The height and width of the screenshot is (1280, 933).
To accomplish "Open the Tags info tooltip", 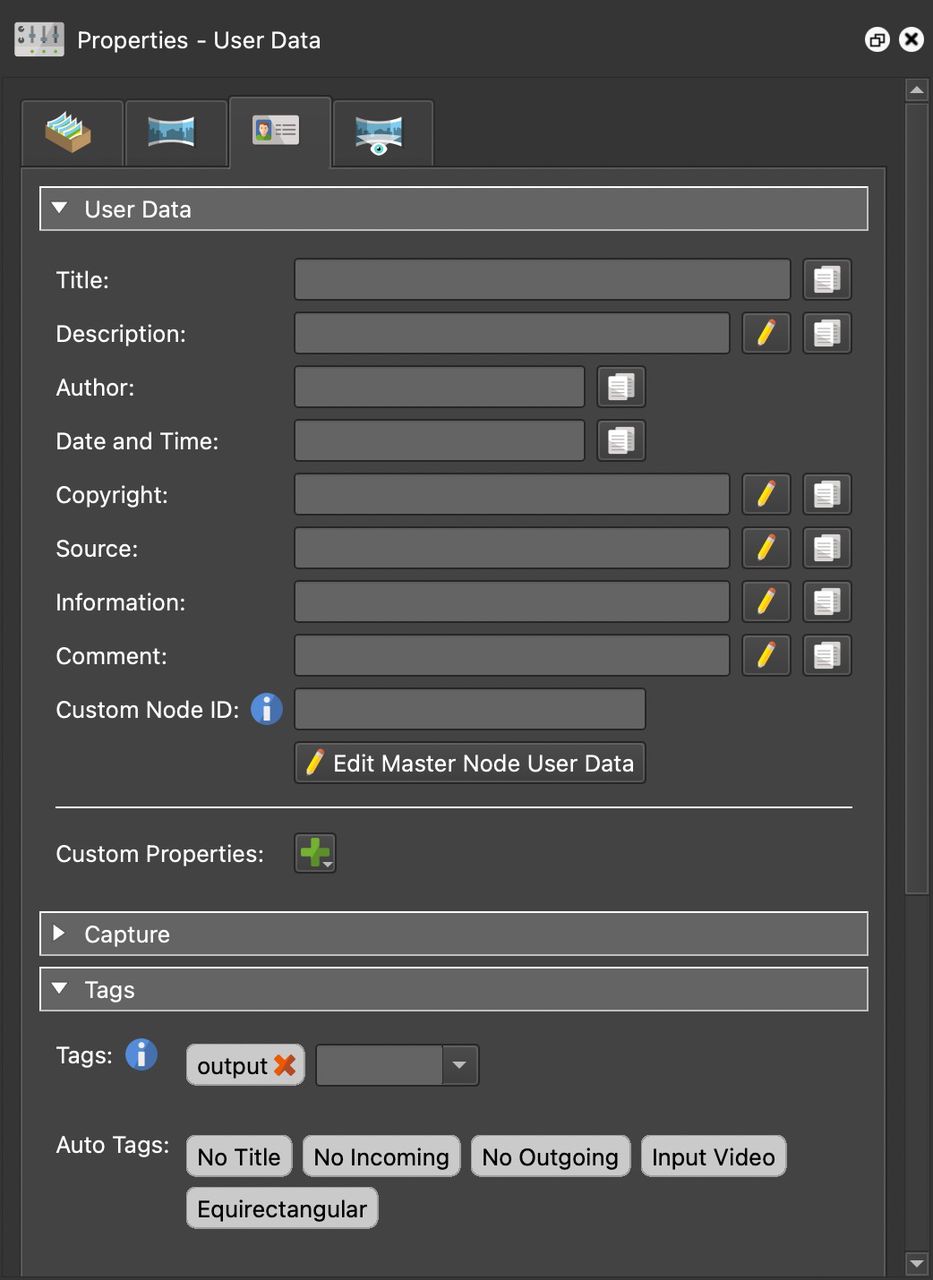I will [140, 1054].
